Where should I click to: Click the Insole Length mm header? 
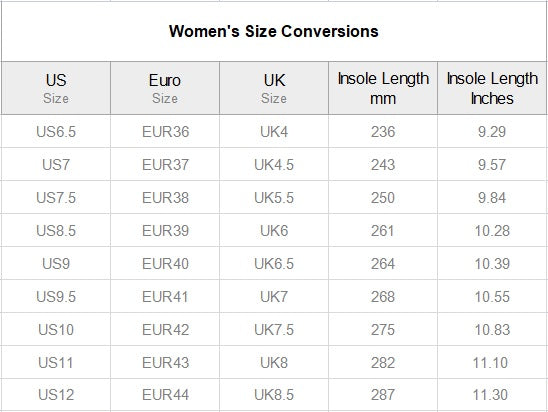pos(383,88)
